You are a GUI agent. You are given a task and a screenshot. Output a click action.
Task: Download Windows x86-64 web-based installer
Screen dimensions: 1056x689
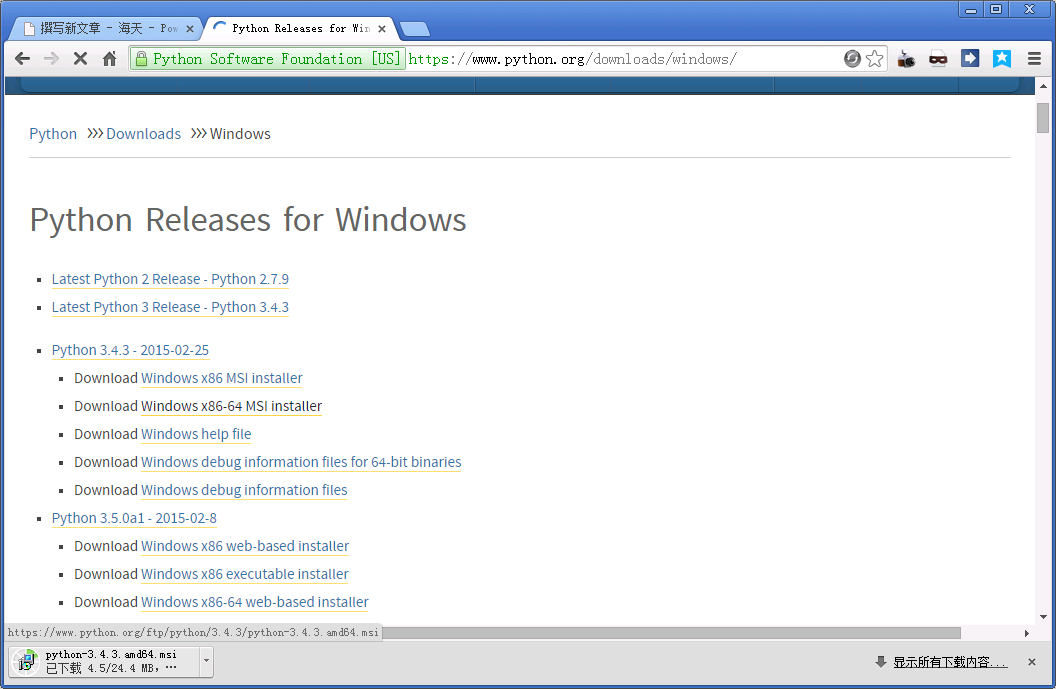click(x=255, y=602)
